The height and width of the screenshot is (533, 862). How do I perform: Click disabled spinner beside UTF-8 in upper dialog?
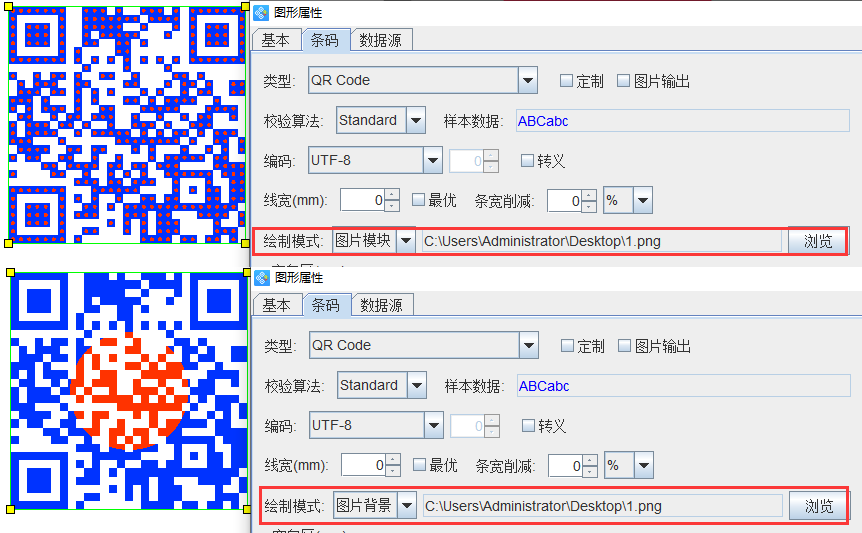474,160
